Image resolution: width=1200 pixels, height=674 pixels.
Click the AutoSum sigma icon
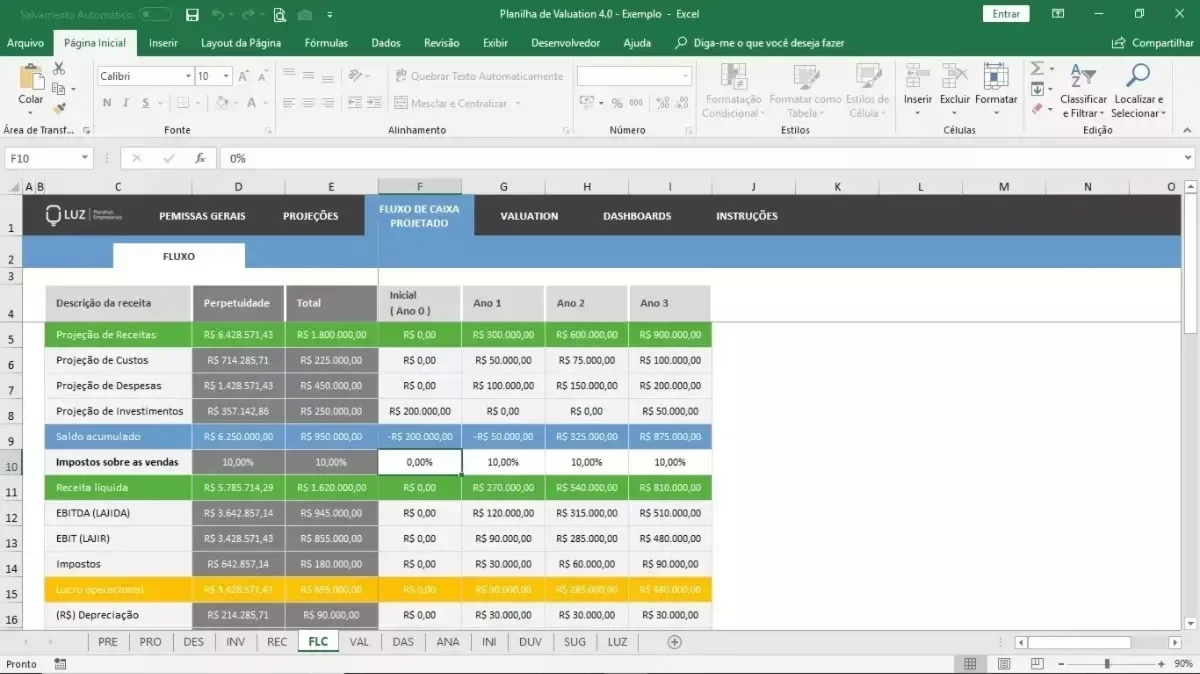[1037, 68]
